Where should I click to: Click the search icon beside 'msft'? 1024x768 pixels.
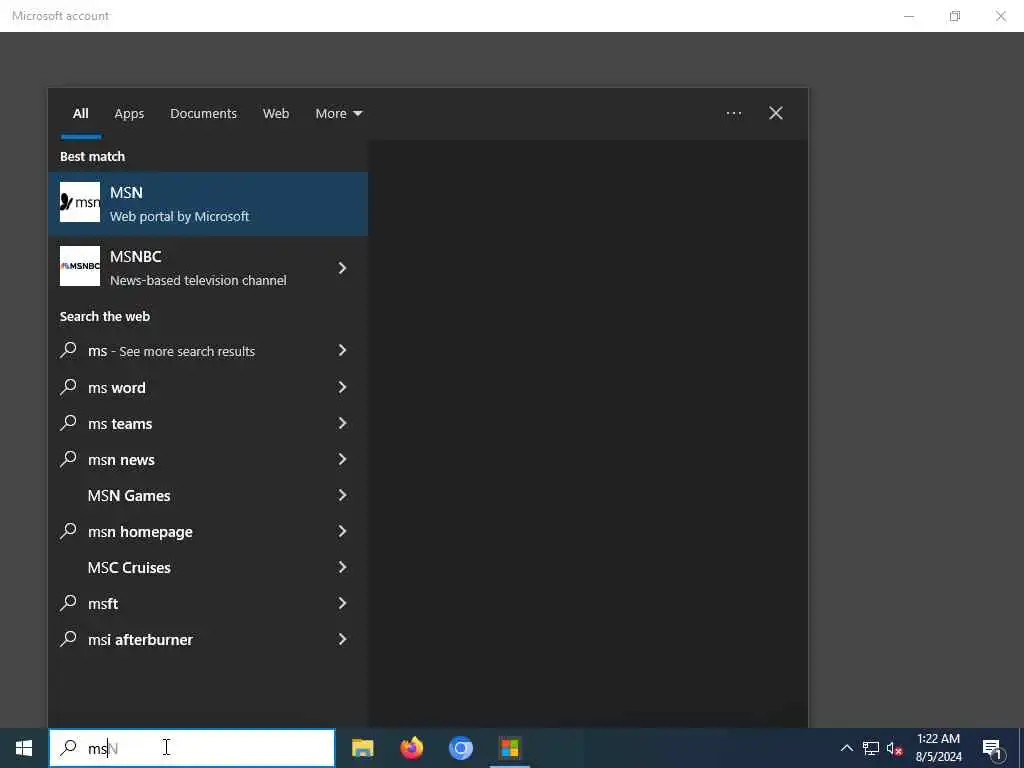tap(69, 602)
